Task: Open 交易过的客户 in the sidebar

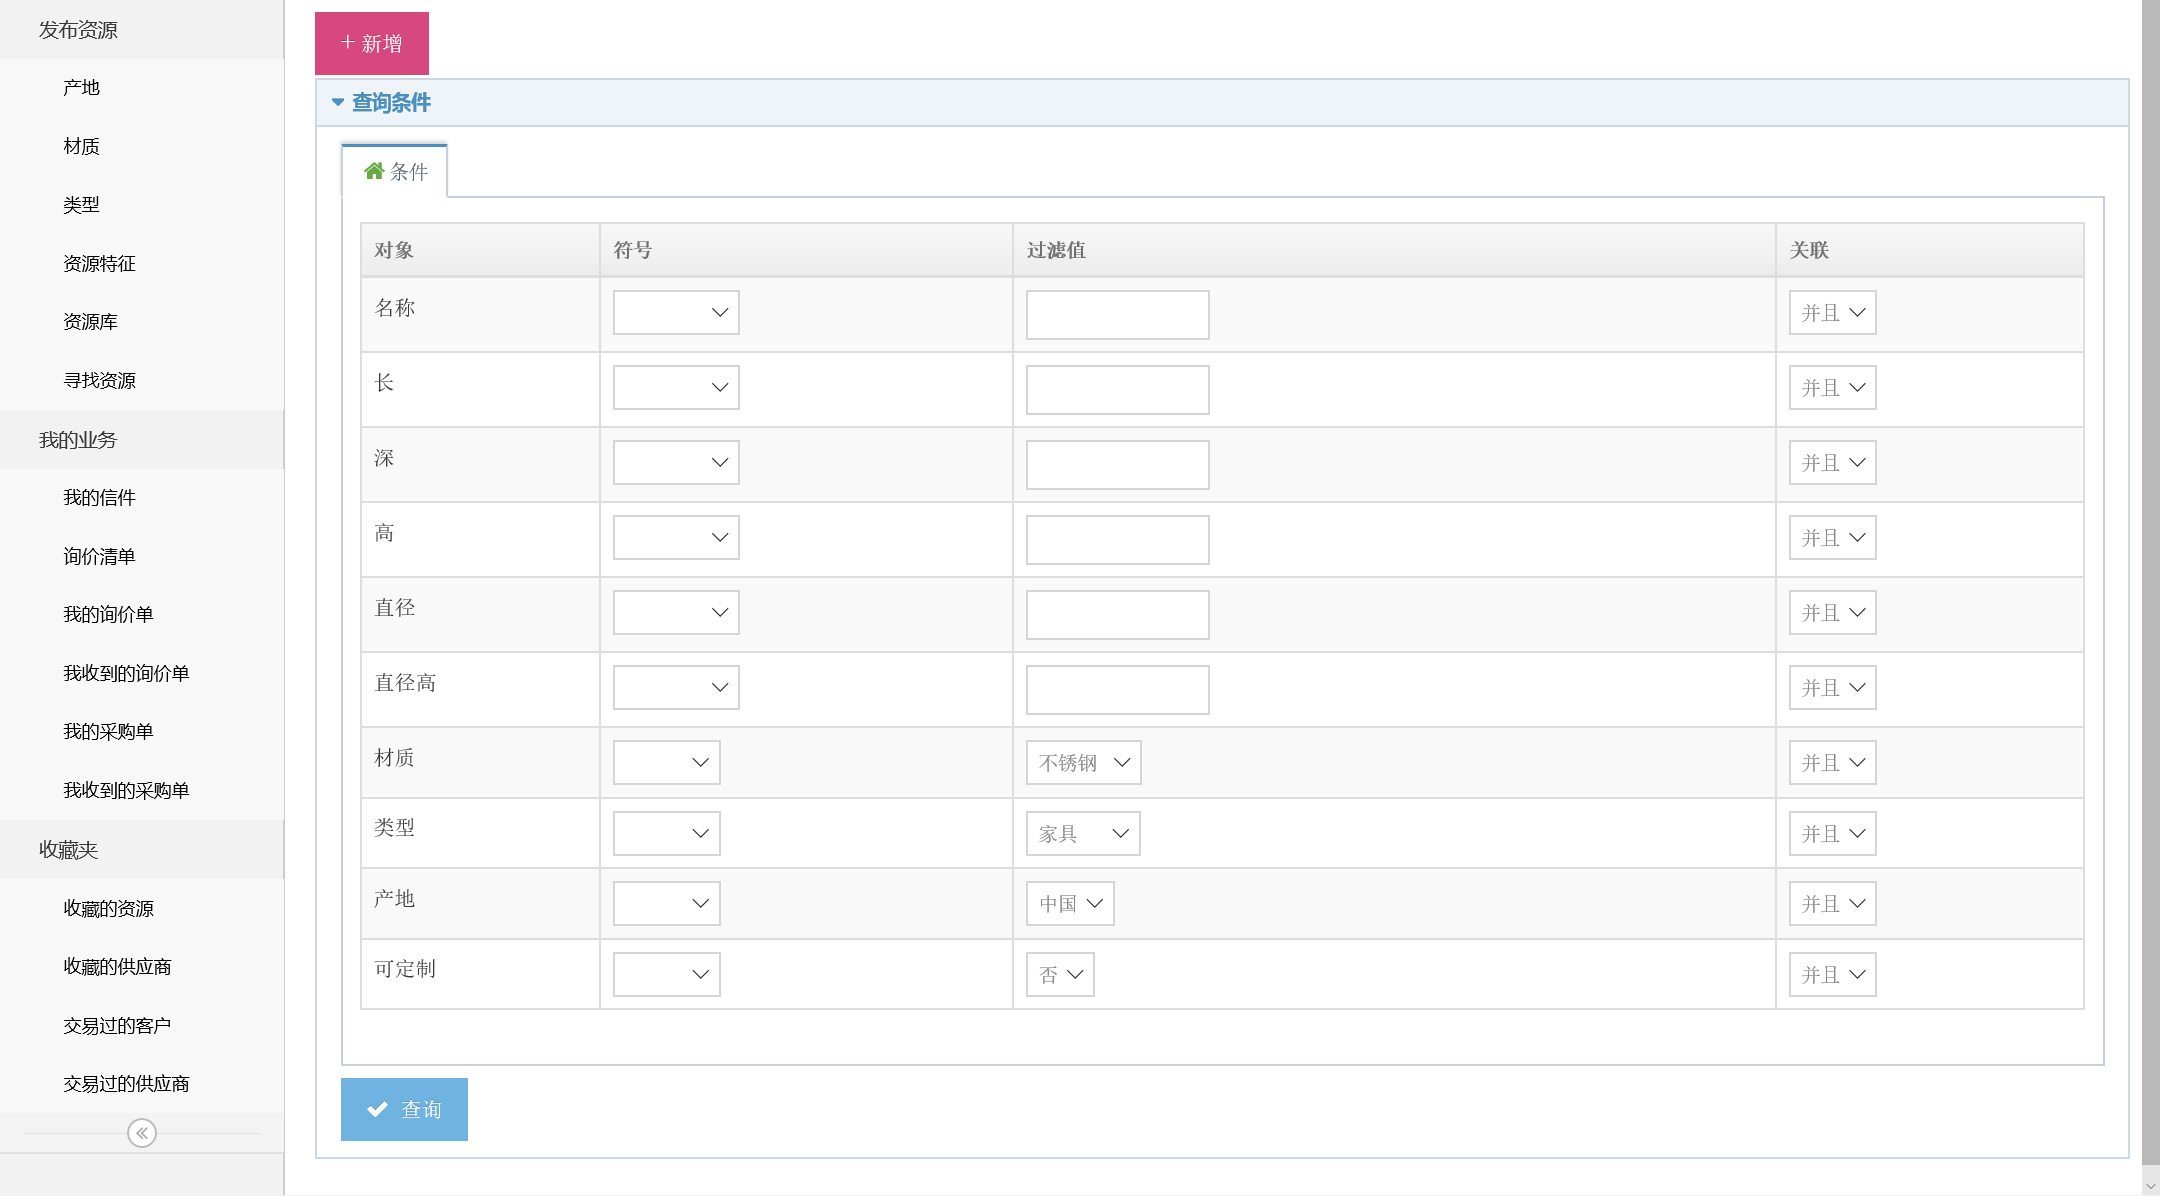Action: (142, 1026)
